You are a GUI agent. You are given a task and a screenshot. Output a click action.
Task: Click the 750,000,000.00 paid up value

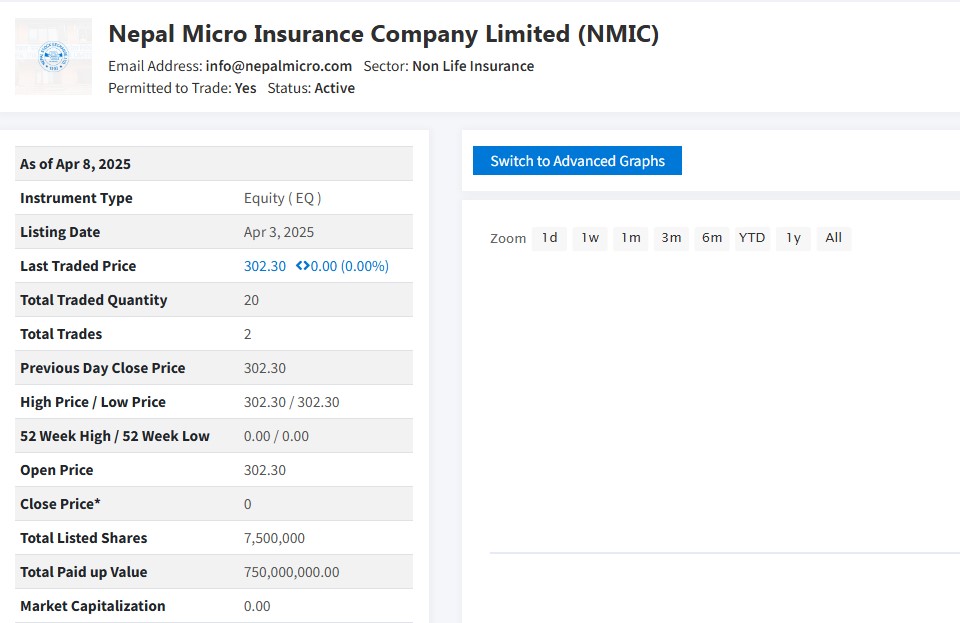coord(291,572)
